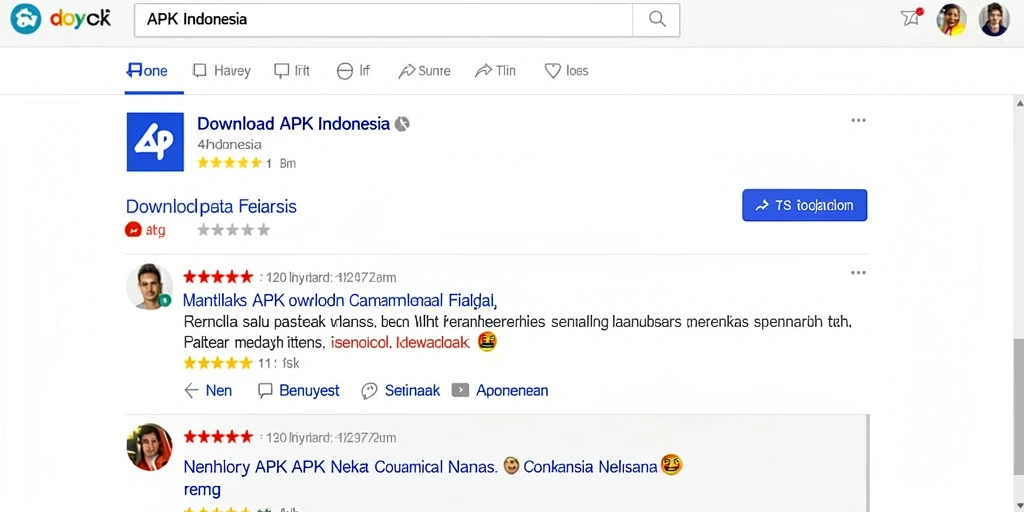Select the If tab

point(353,71)
